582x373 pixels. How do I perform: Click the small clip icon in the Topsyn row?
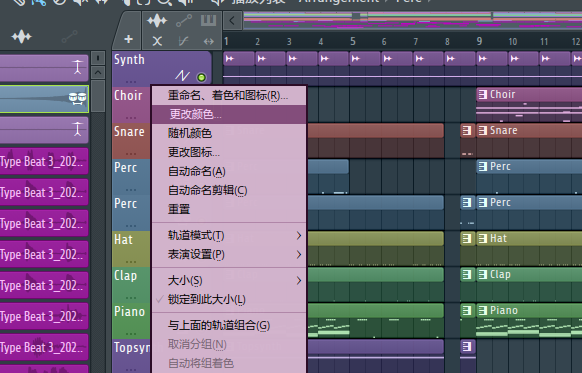(467, 347)
